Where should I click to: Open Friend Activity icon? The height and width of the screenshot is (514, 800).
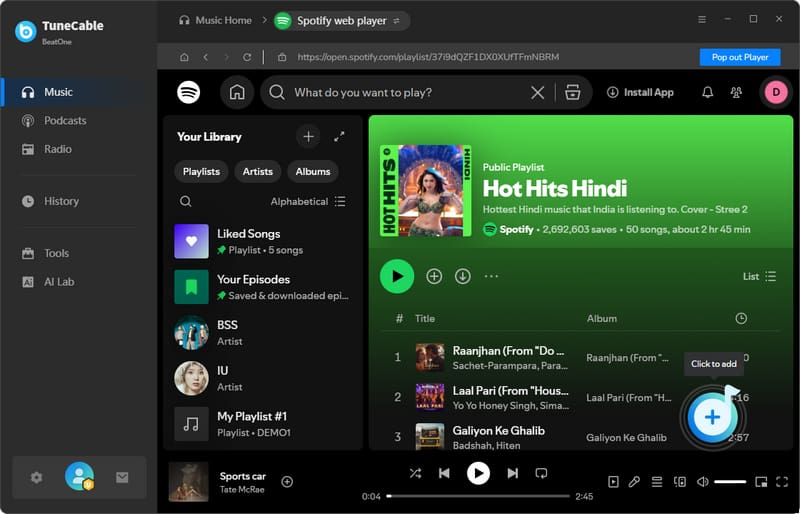pos(736,92)
